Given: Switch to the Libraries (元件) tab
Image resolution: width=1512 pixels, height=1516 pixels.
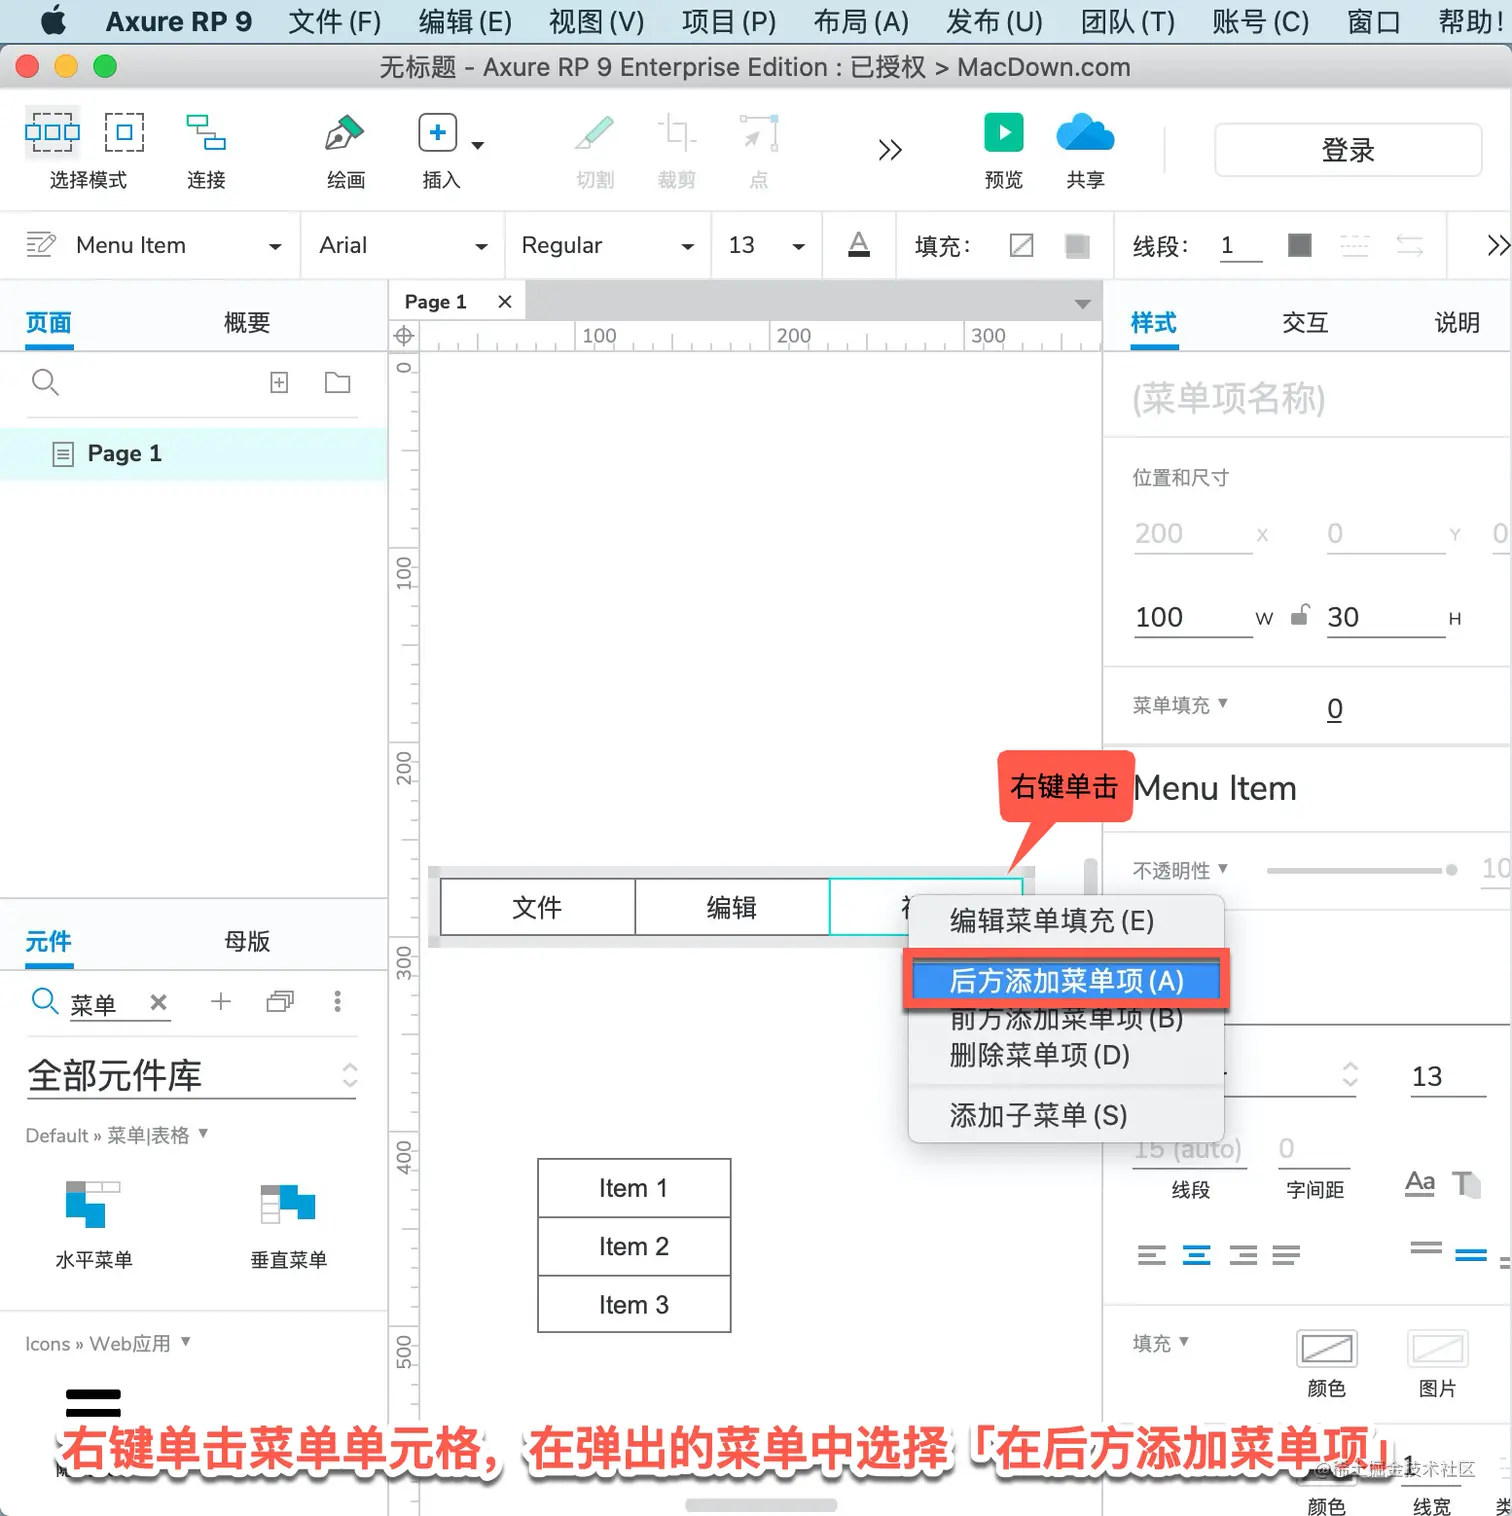Looking at the screenshot, I should pos(49,941).
